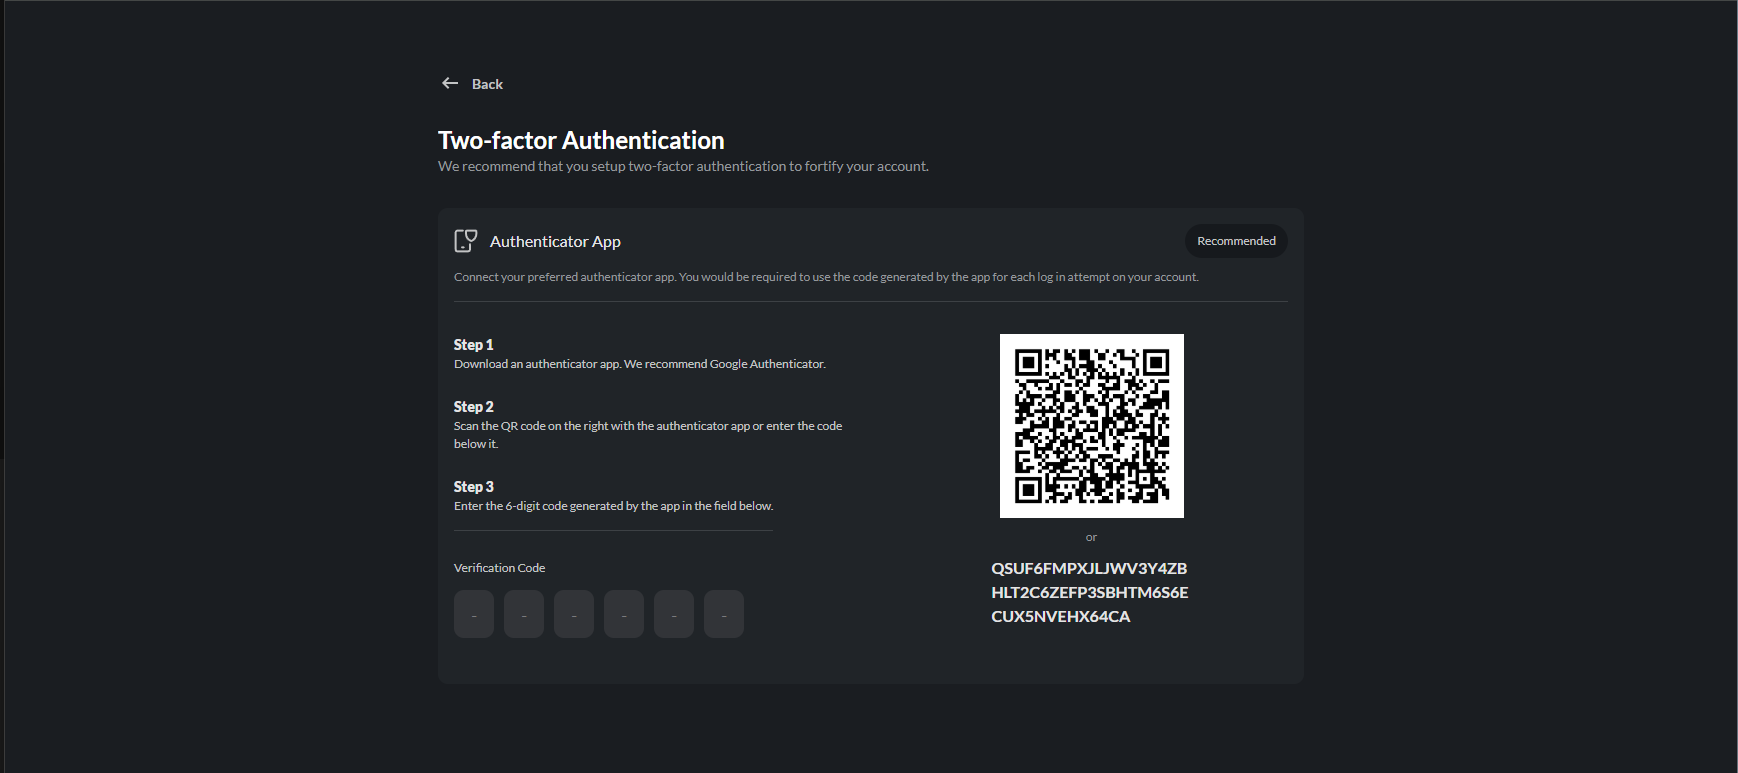Screen dimensions: 1738x773
Task: Click the Recommended badge
Action: [1236, 241]
